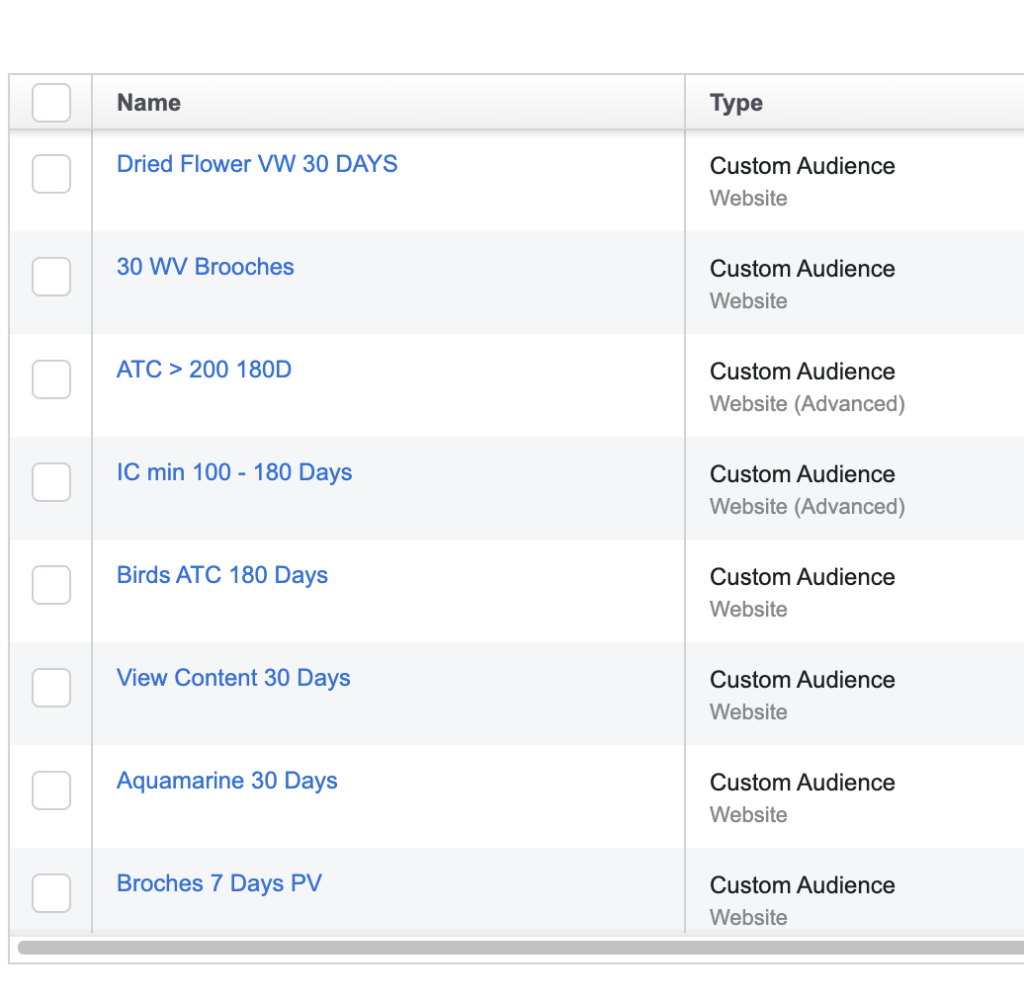This screenshot has height=998, width=1024.
Task: Tick the select-all checkbox in header
Action: pyautogui.click(x=51, y=103)
